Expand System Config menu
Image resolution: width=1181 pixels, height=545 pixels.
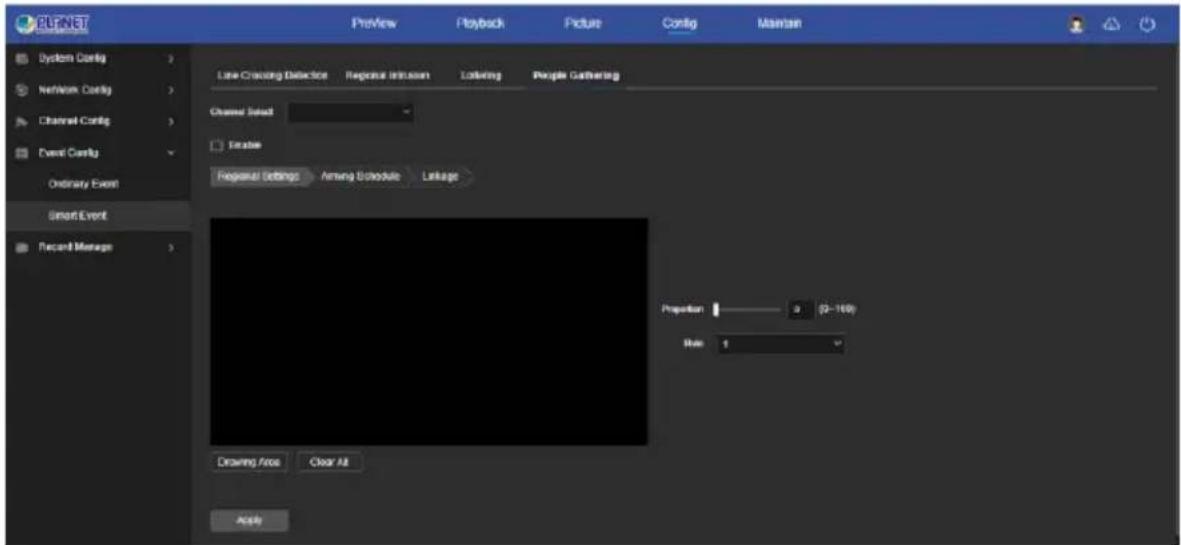172,59
